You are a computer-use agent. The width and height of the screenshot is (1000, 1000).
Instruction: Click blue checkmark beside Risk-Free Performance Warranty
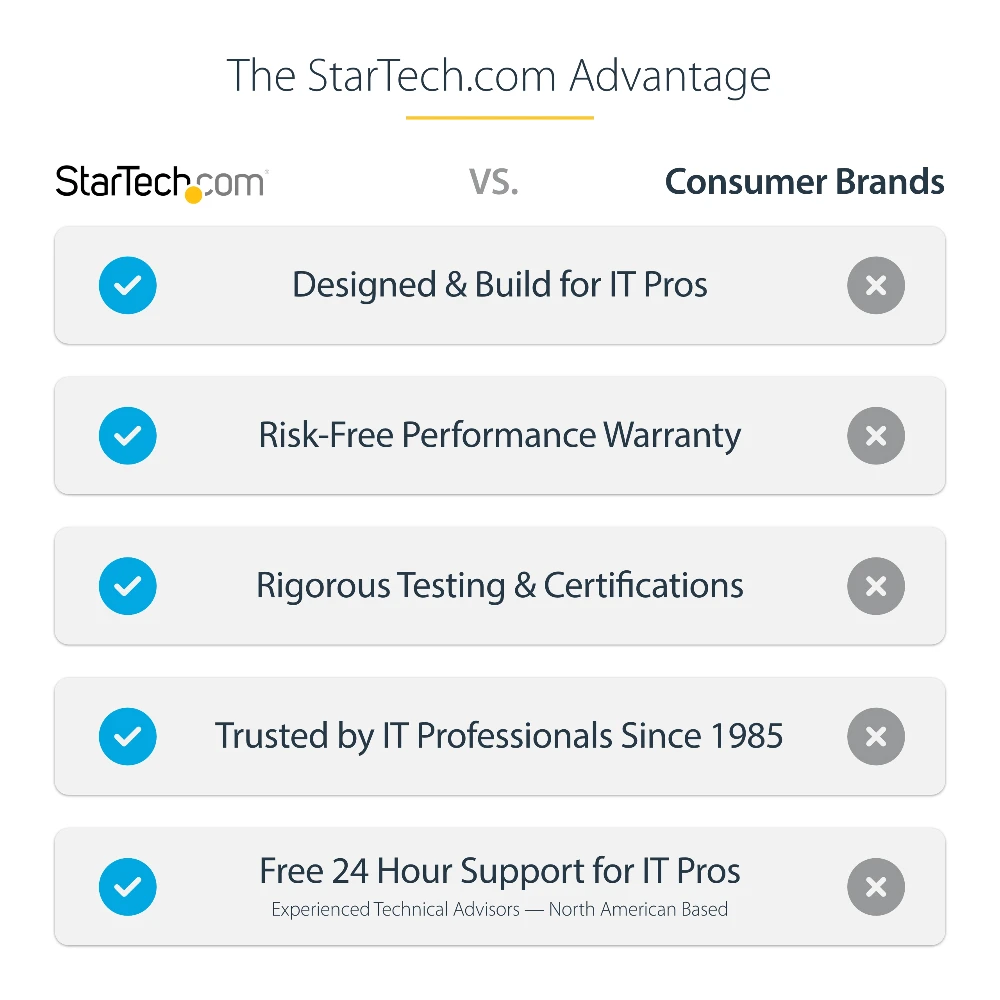click(x=128, y=436)
